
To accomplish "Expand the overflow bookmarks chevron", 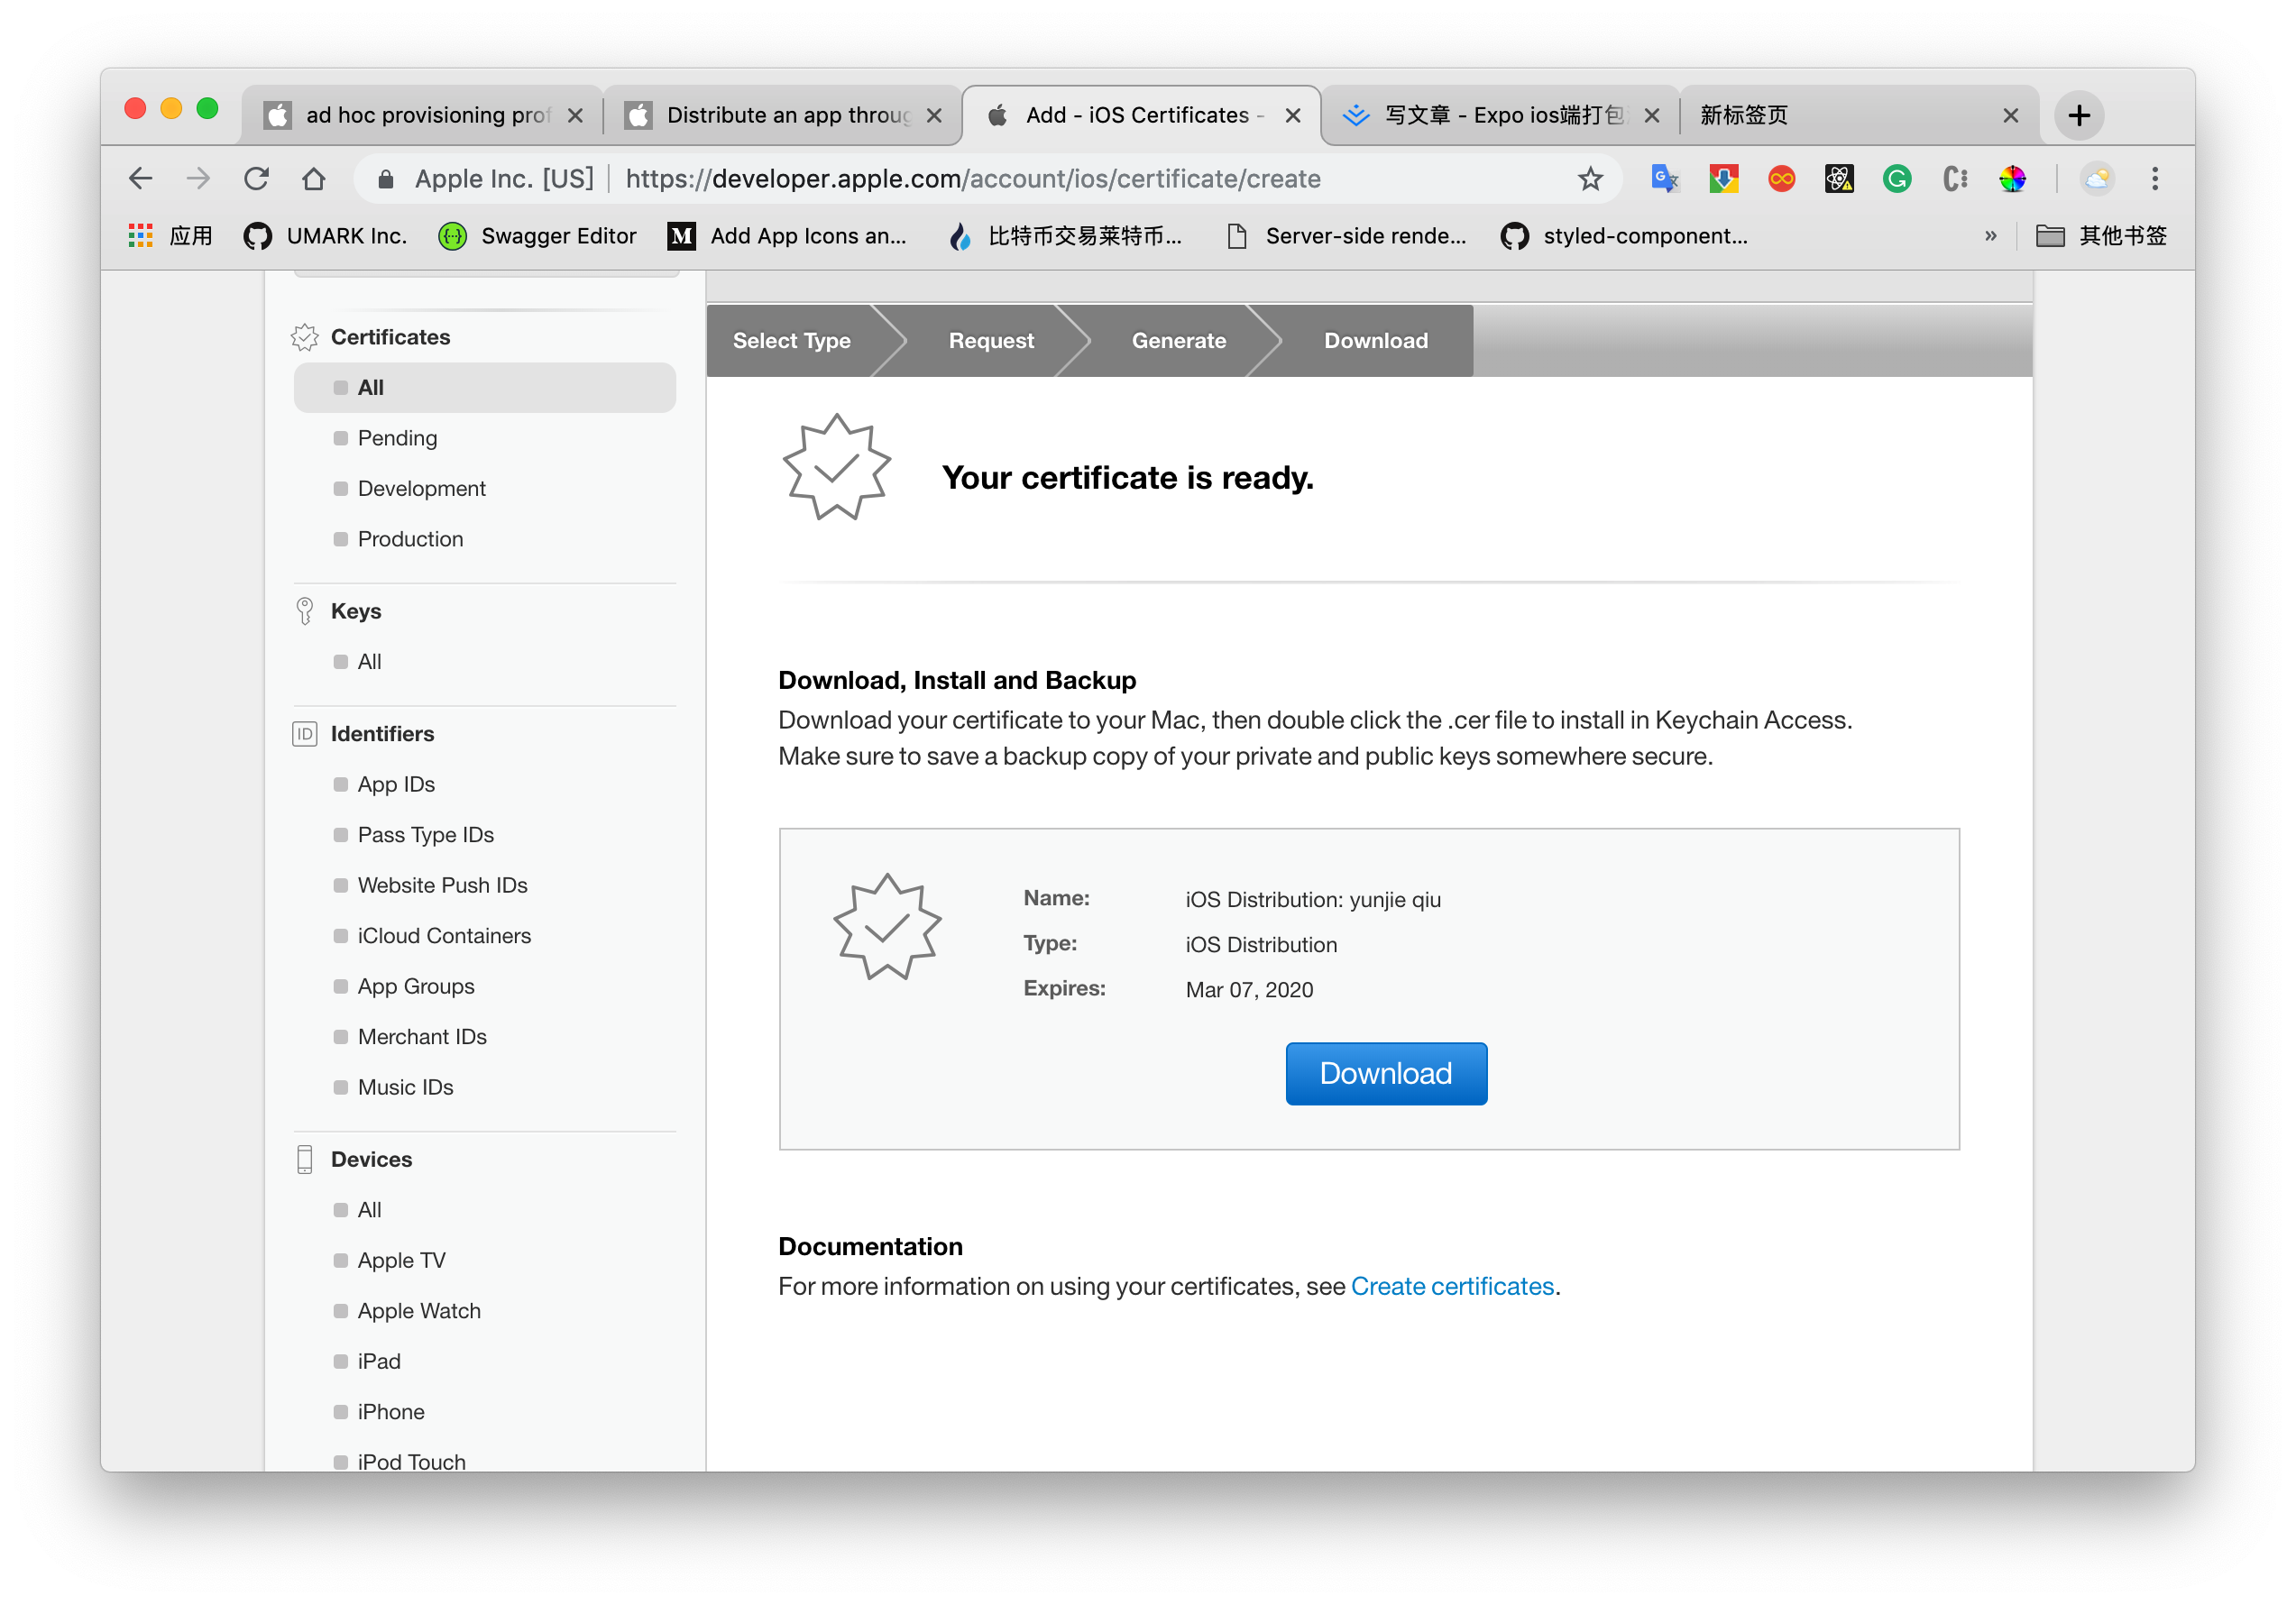I will 1991,236.
